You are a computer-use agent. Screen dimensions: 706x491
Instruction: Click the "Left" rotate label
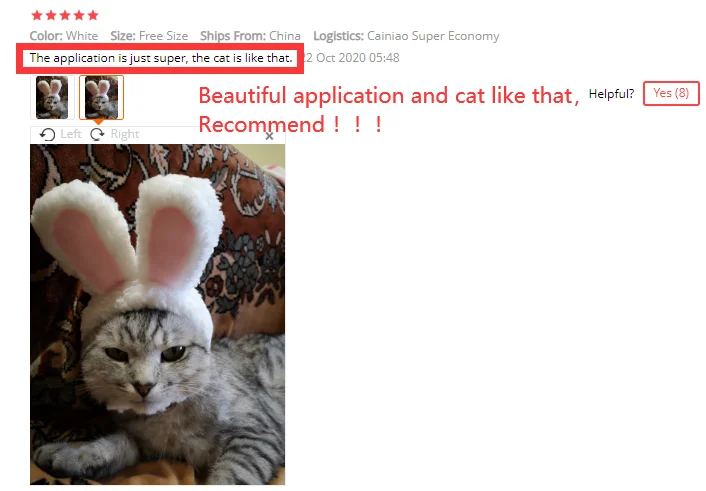click(x=71, y=134)
